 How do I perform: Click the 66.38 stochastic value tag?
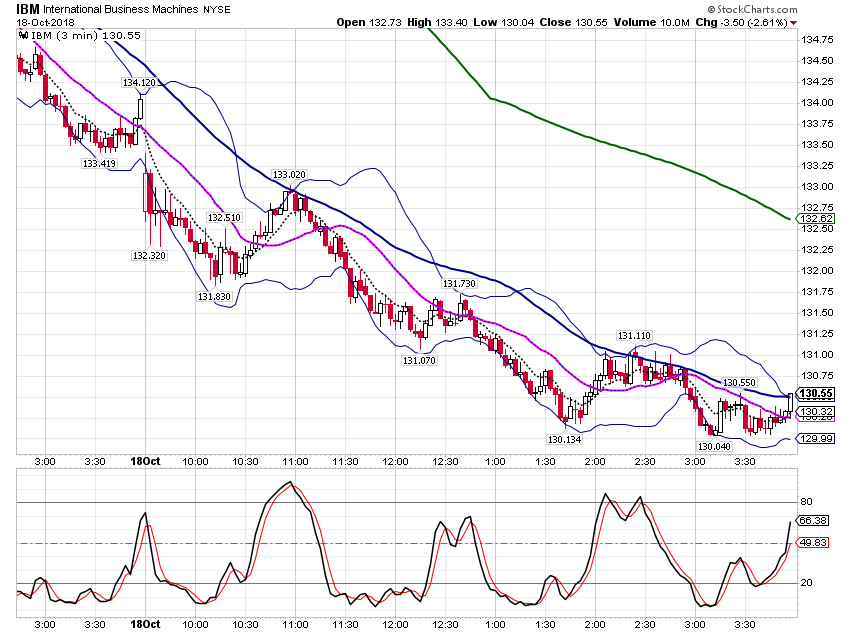click(x=814, y=520)
